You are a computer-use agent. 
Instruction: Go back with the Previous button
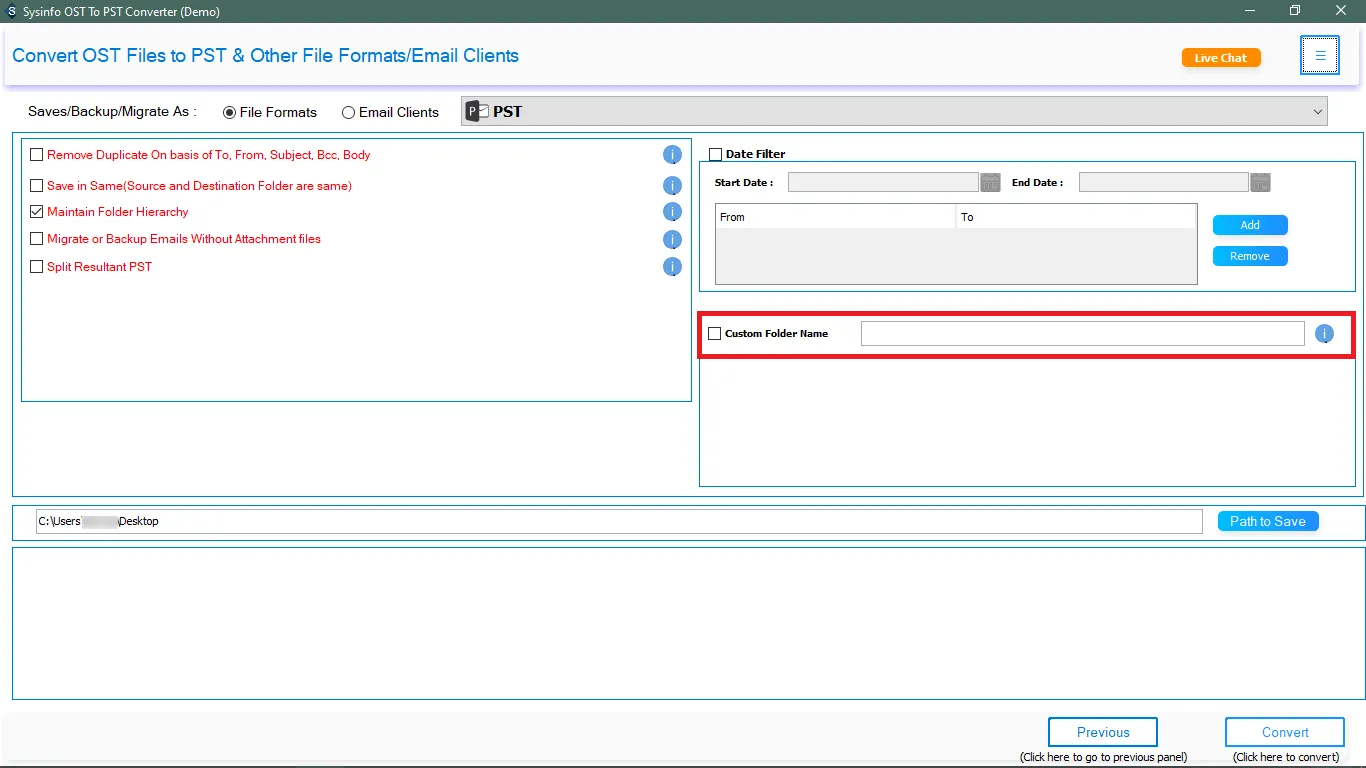pos(1103,732)
